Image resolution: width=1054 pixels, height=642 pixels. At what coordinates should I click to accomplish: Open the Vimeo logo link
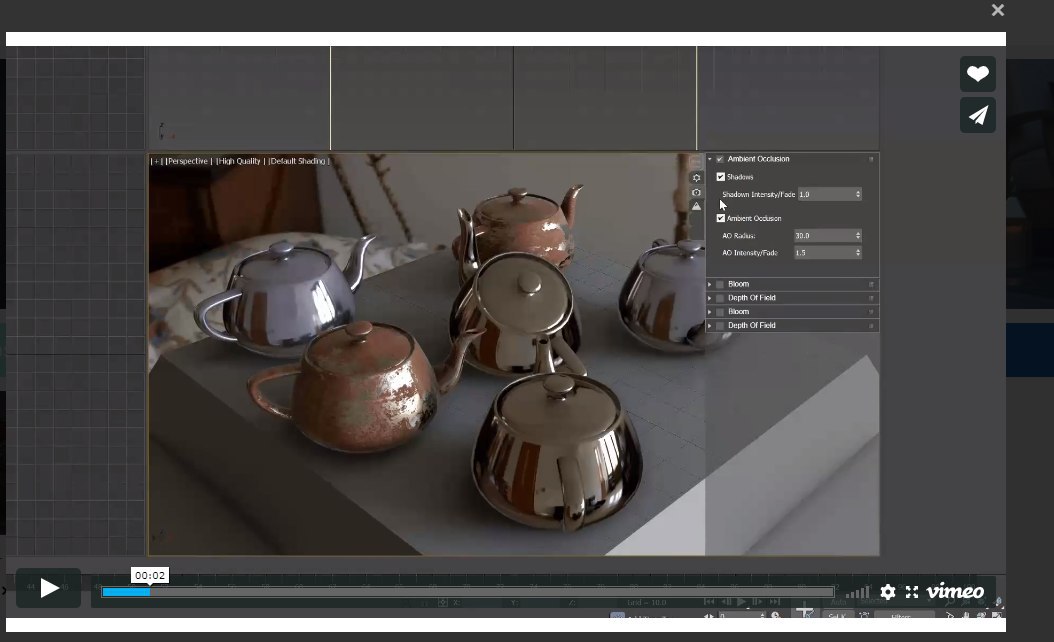(955, 591)
